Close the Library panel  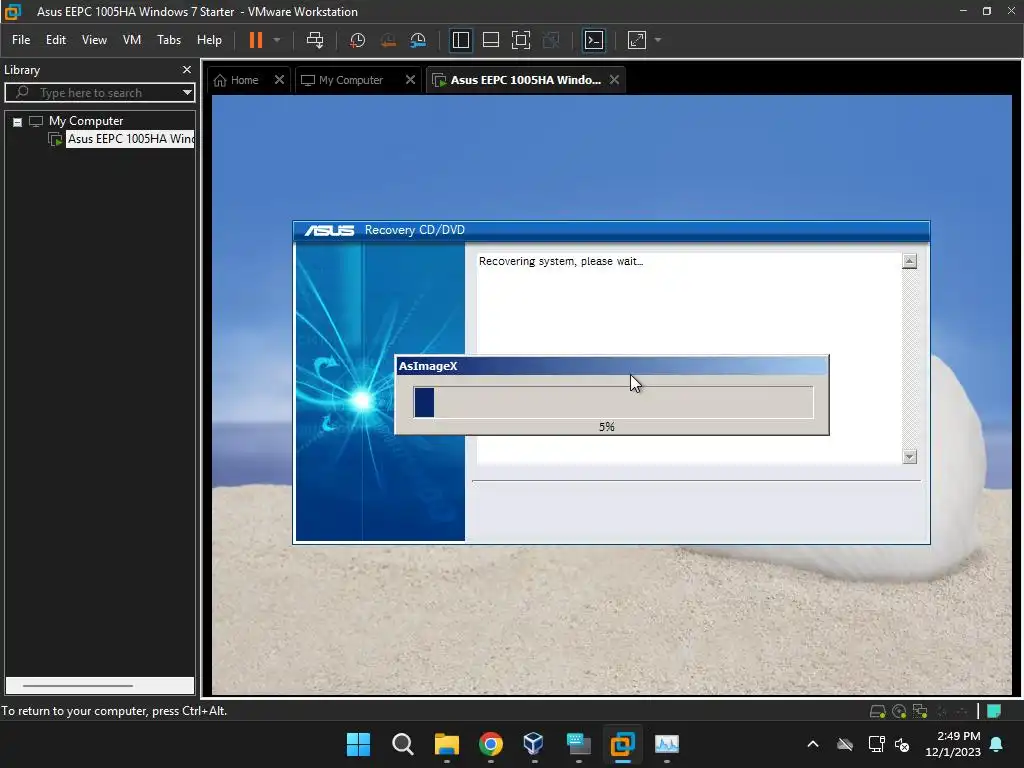pos(187,69)
